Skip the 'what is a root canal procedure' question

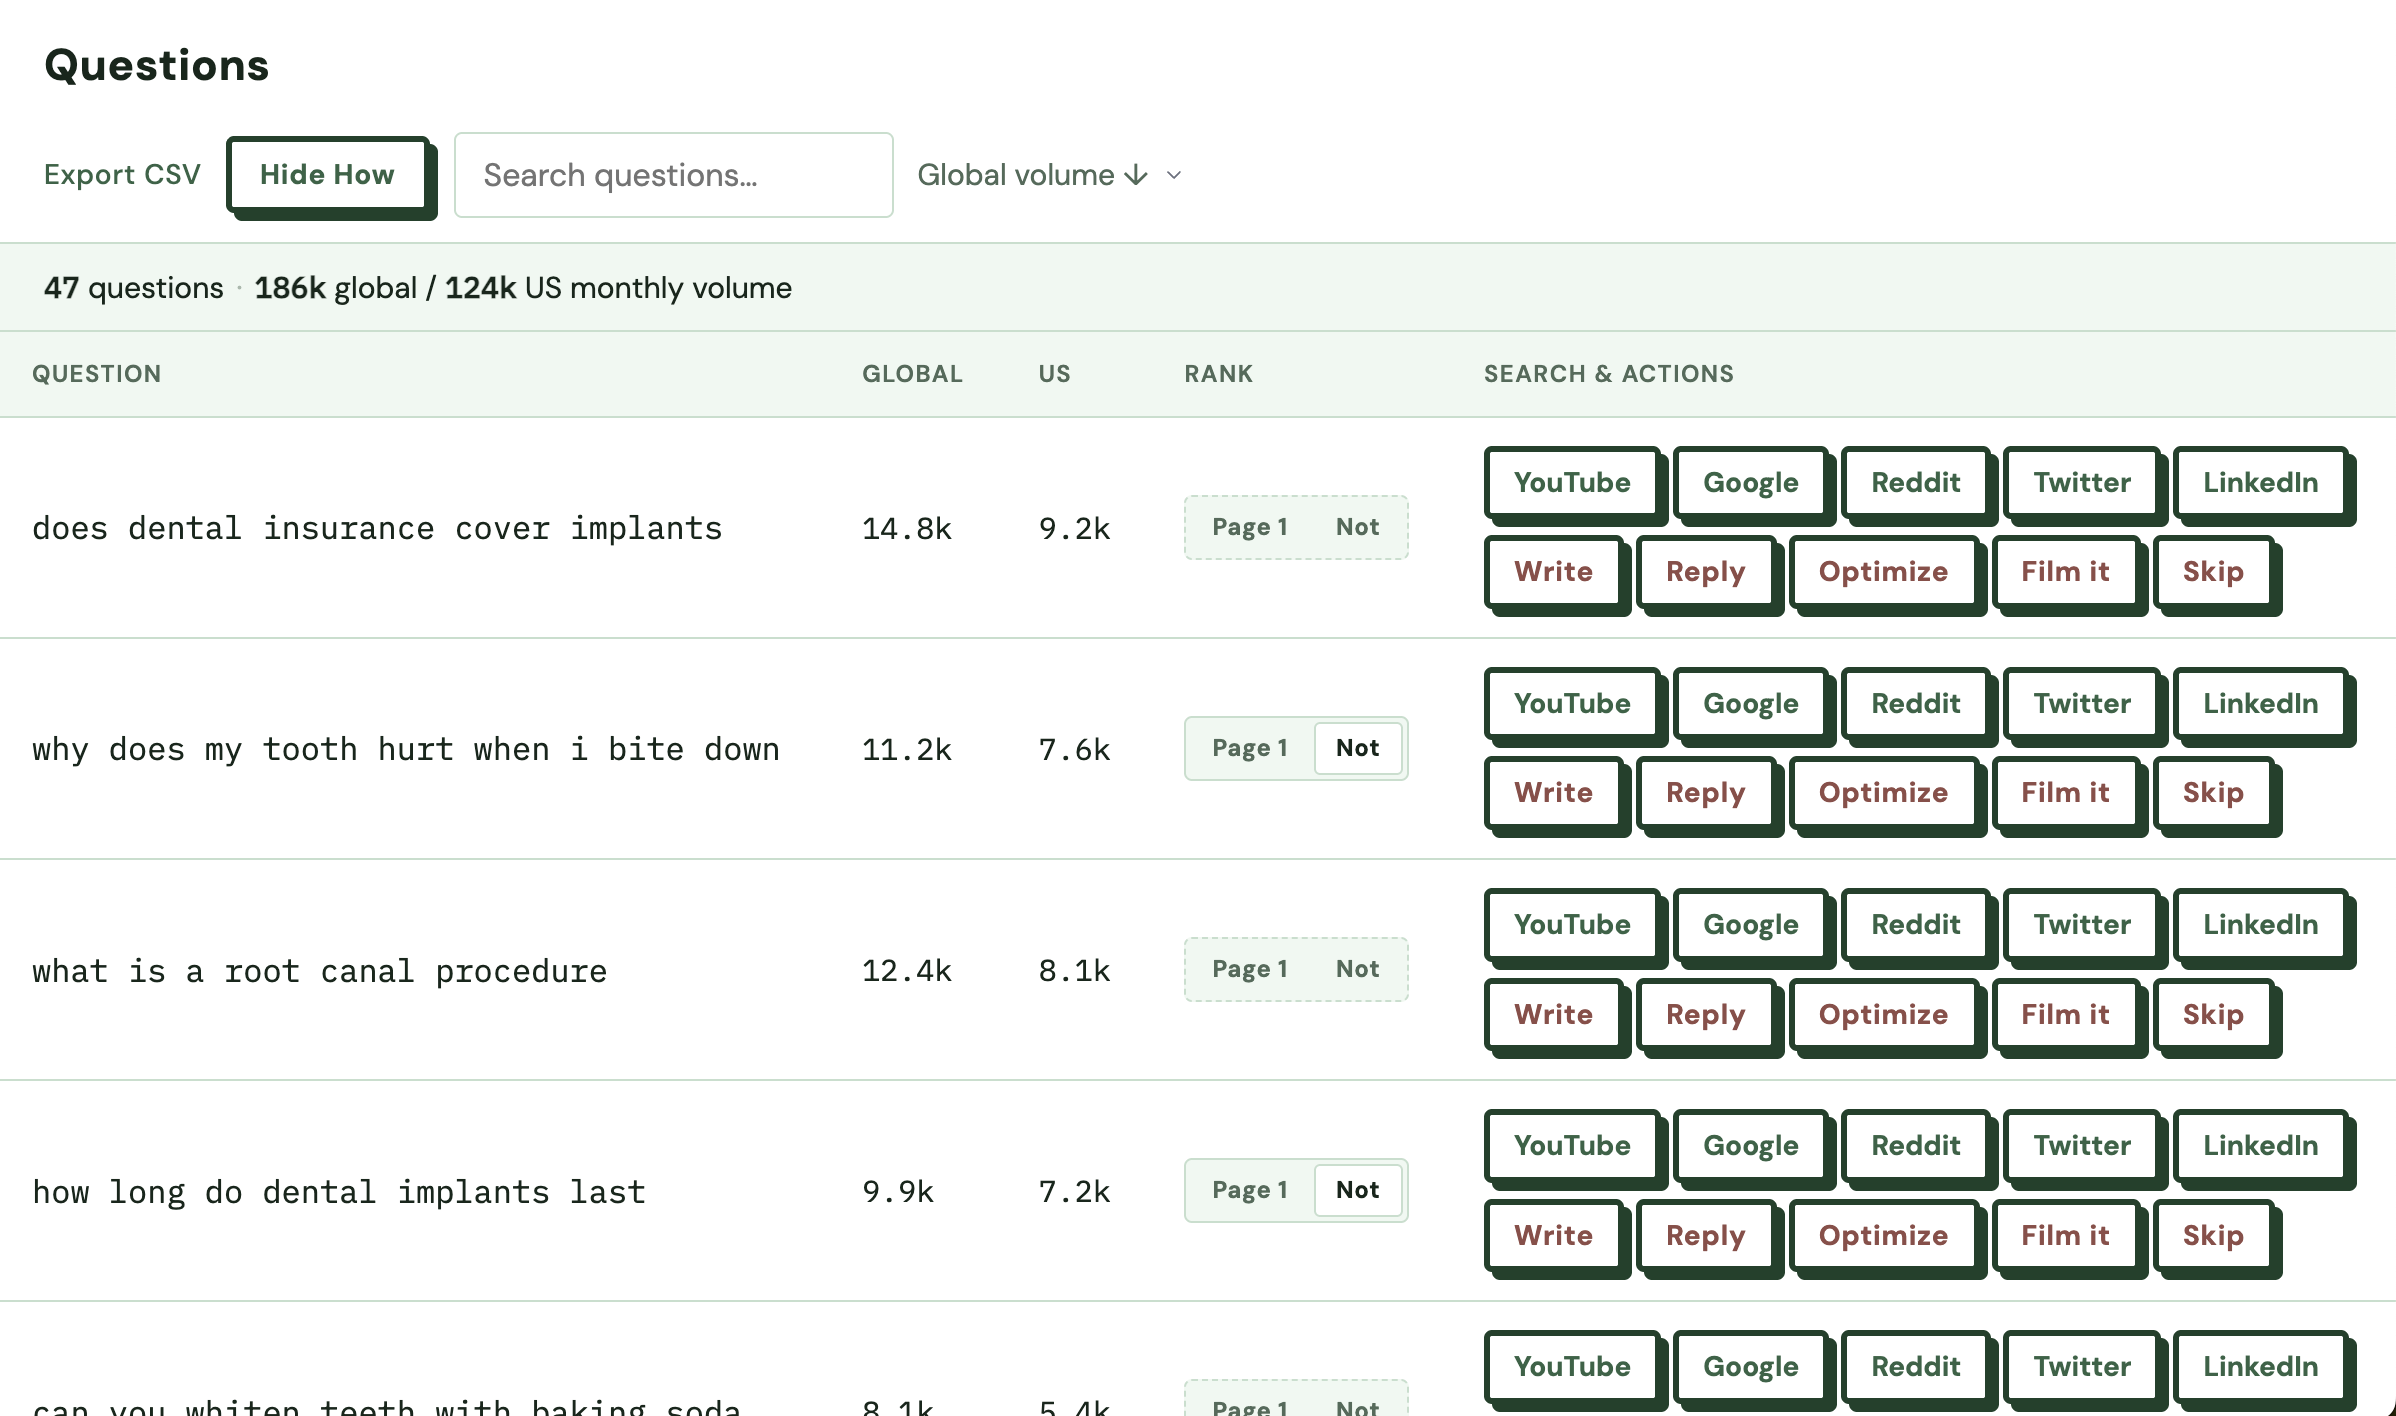pos(2213,1014)
